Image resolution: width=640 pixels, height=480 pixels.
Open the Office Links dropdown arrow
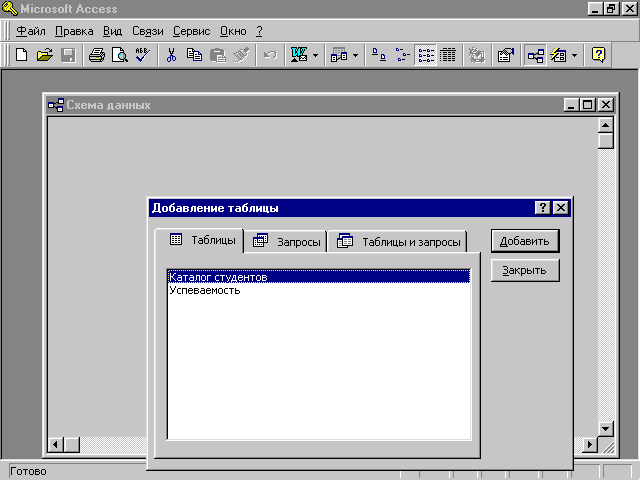tap(315, 55)
